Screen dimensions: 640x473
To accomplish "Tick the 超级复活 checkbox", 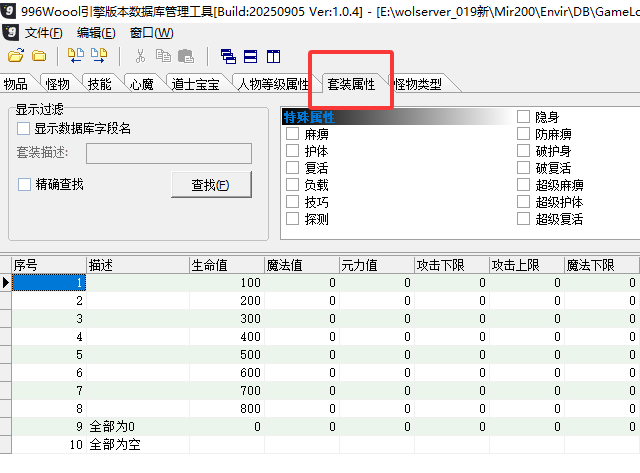I will [x=523, y=218].
